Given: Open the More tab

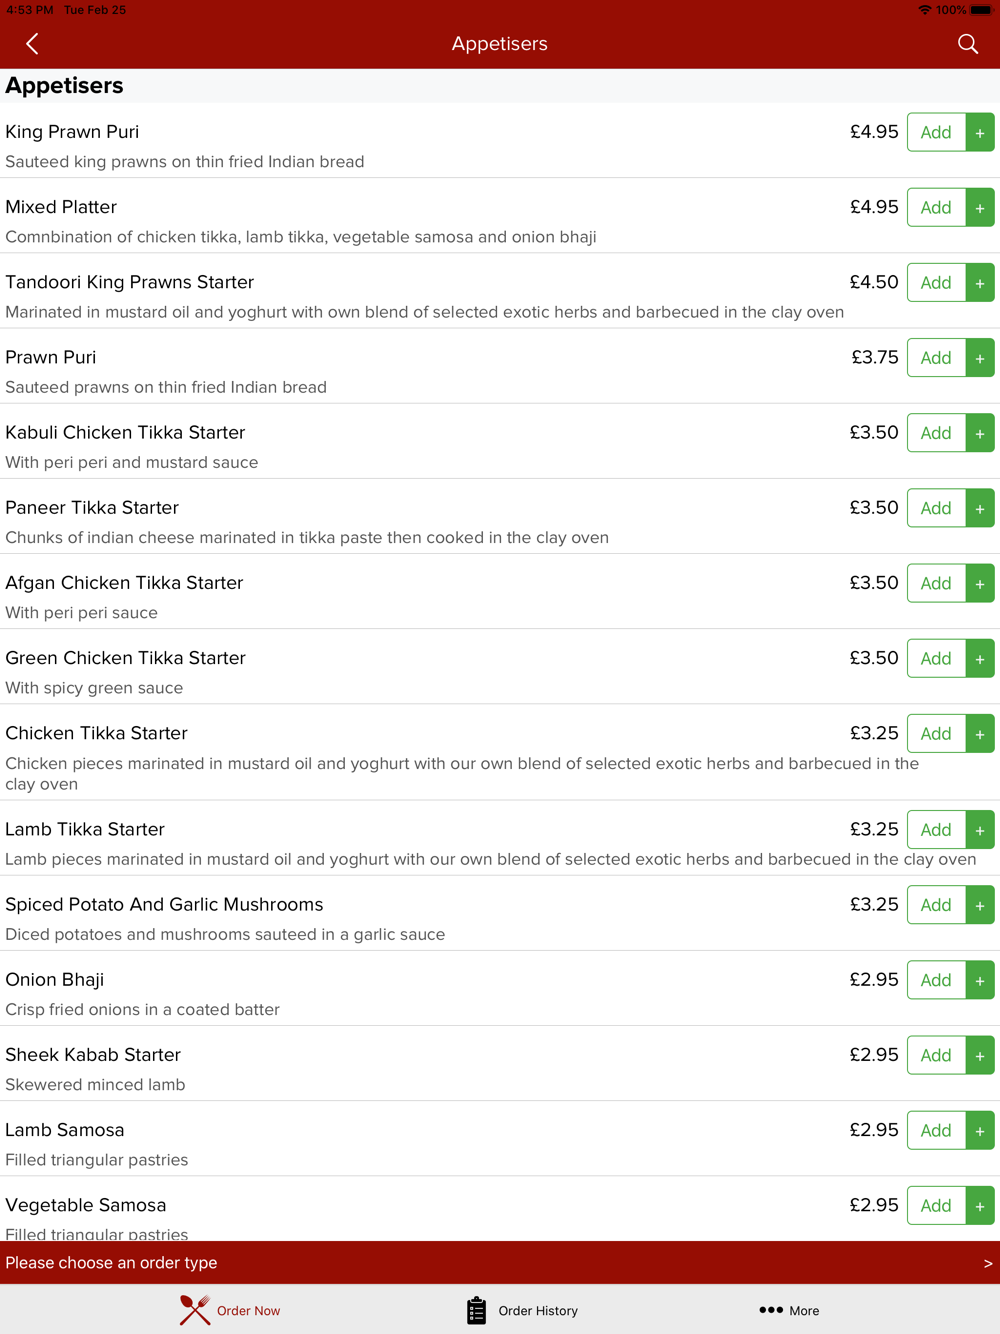Looking at the screenshot, I should pos(789,1310).
